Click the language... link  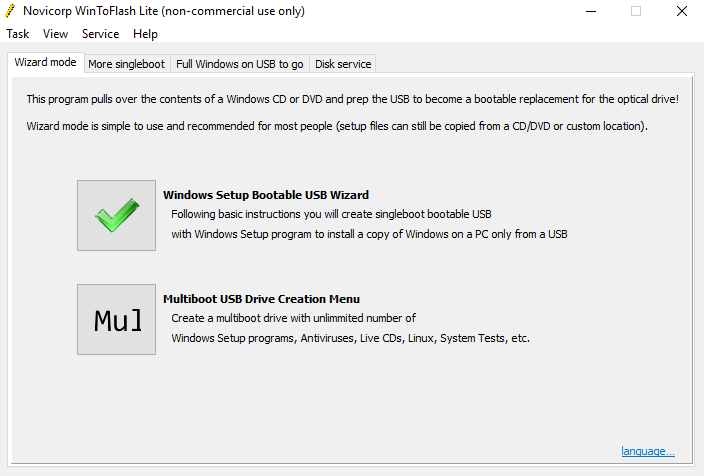coord(648,451)
